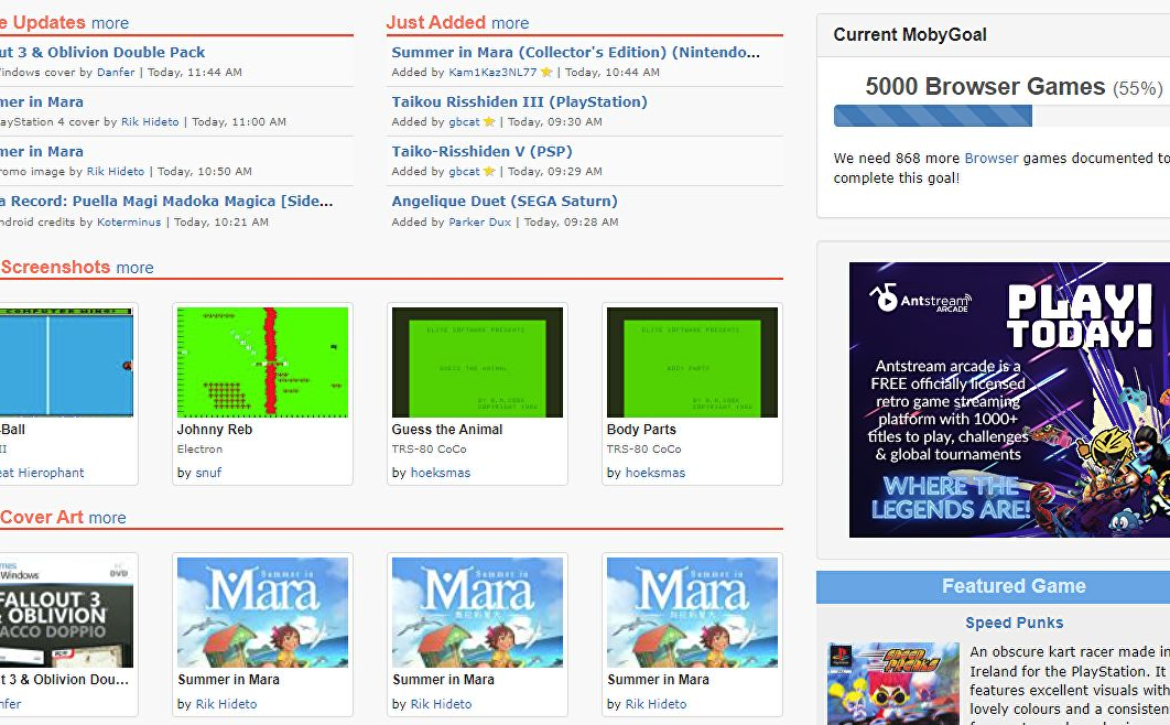Open Angelique Duet (SEGA Saturn) entry

(504, 201)
